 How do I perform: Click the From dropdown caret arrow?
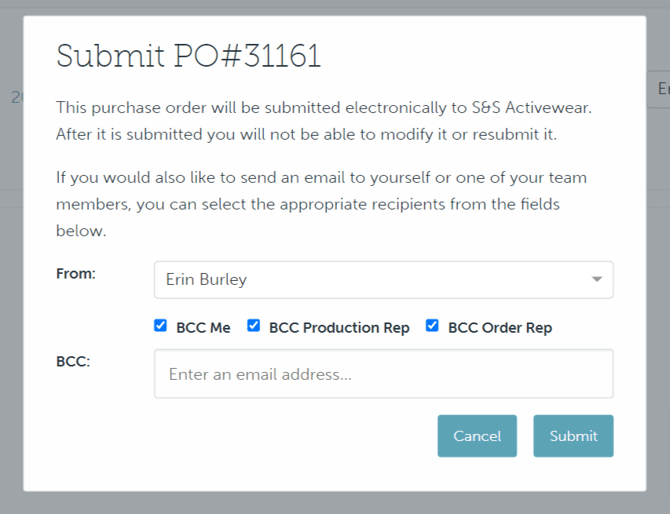[x=597, y=280]
